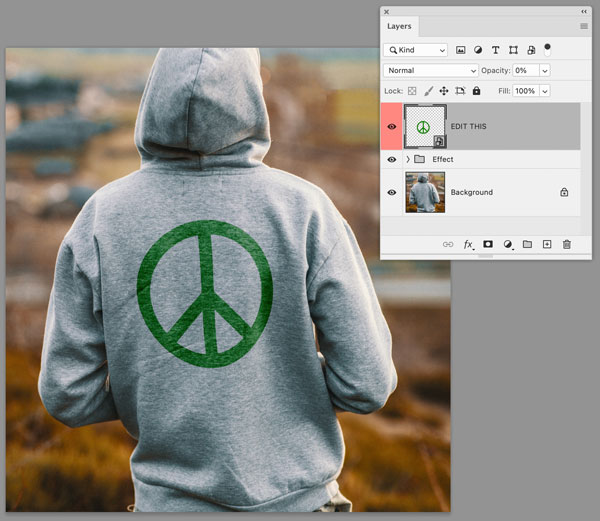Filter layers by type layers icon
Viewport: 600px width, 521px height.
coord(496,50)
